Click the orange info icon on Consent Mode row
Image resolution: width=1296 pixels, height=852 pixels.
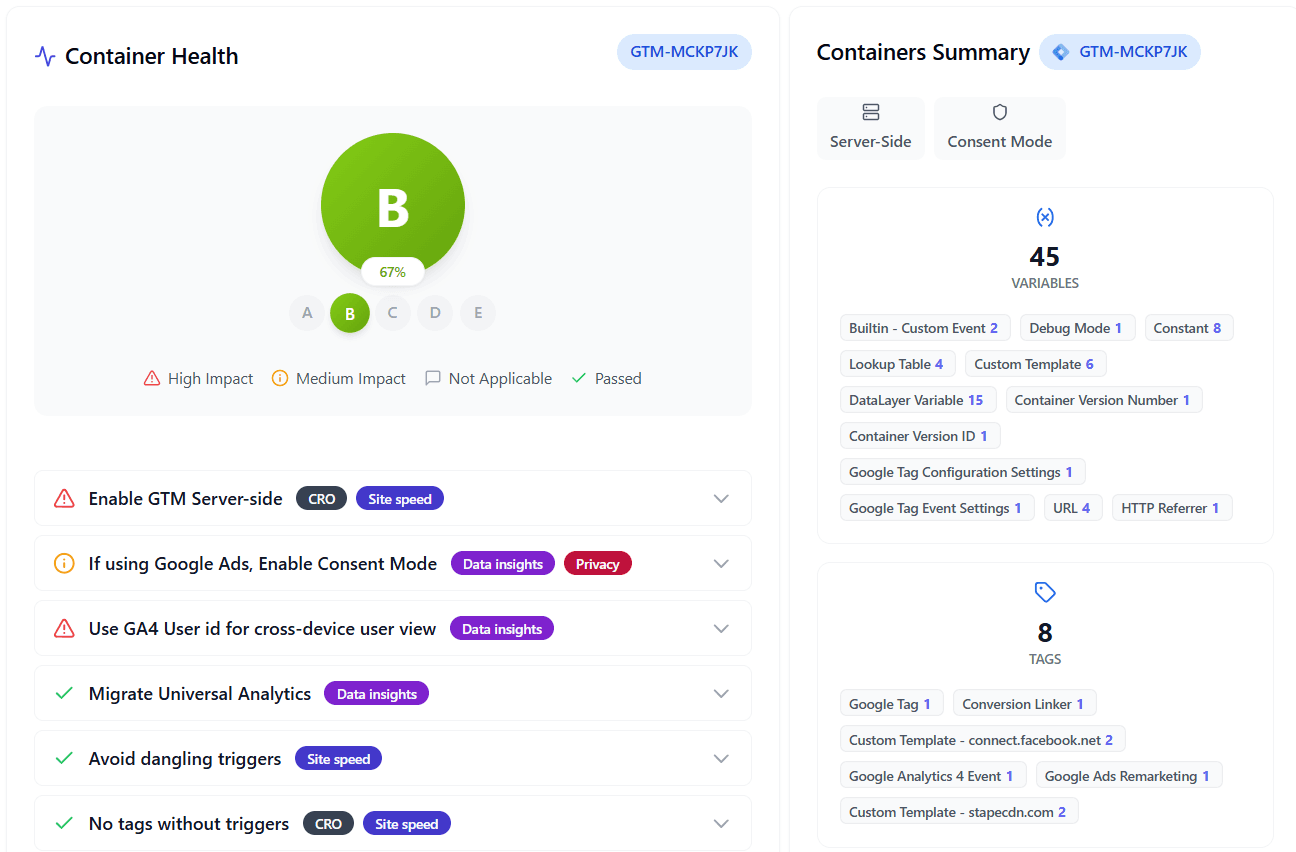click(x=64, y=563)
